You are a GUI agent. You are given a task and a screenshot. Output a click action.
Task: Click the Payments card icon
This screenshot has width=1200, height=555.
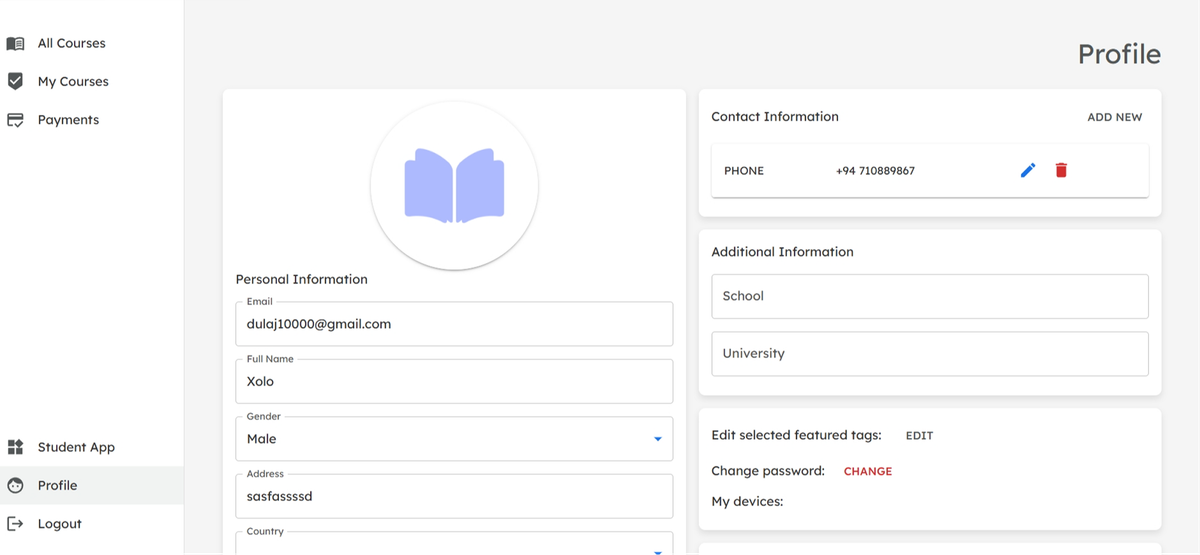point(15,120)
